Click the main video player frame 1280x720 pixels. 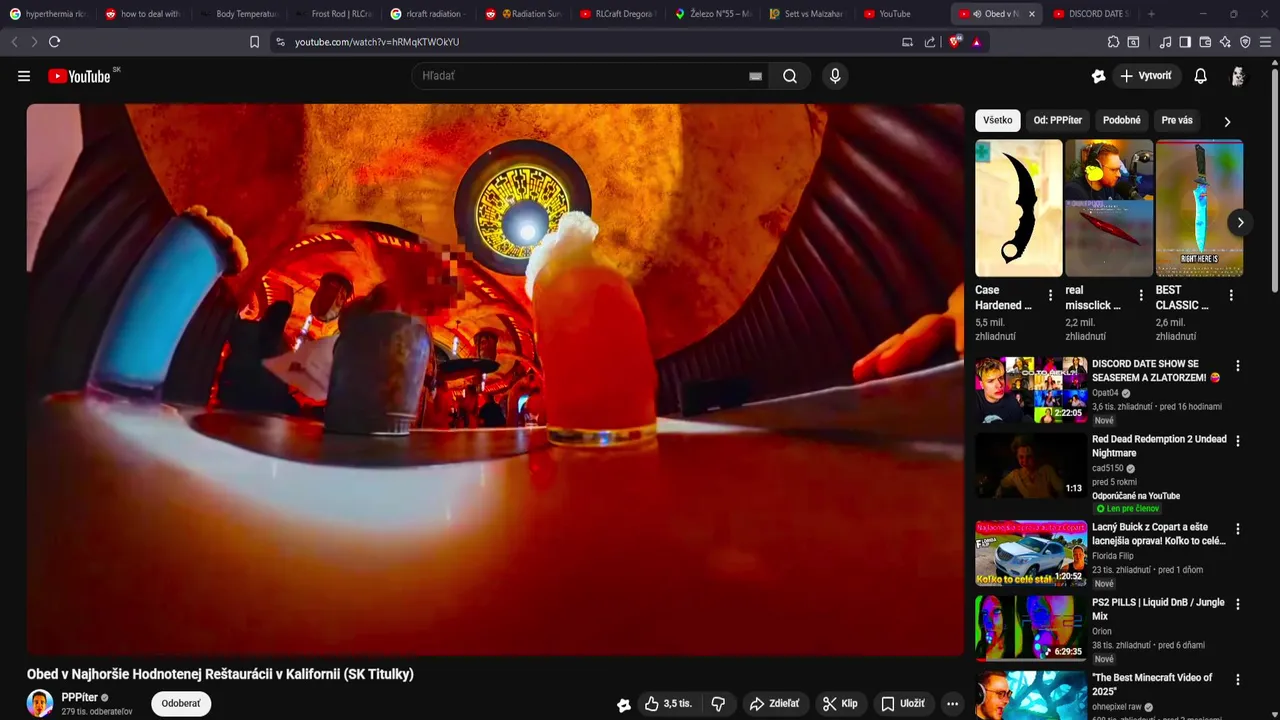pos(495,379)
